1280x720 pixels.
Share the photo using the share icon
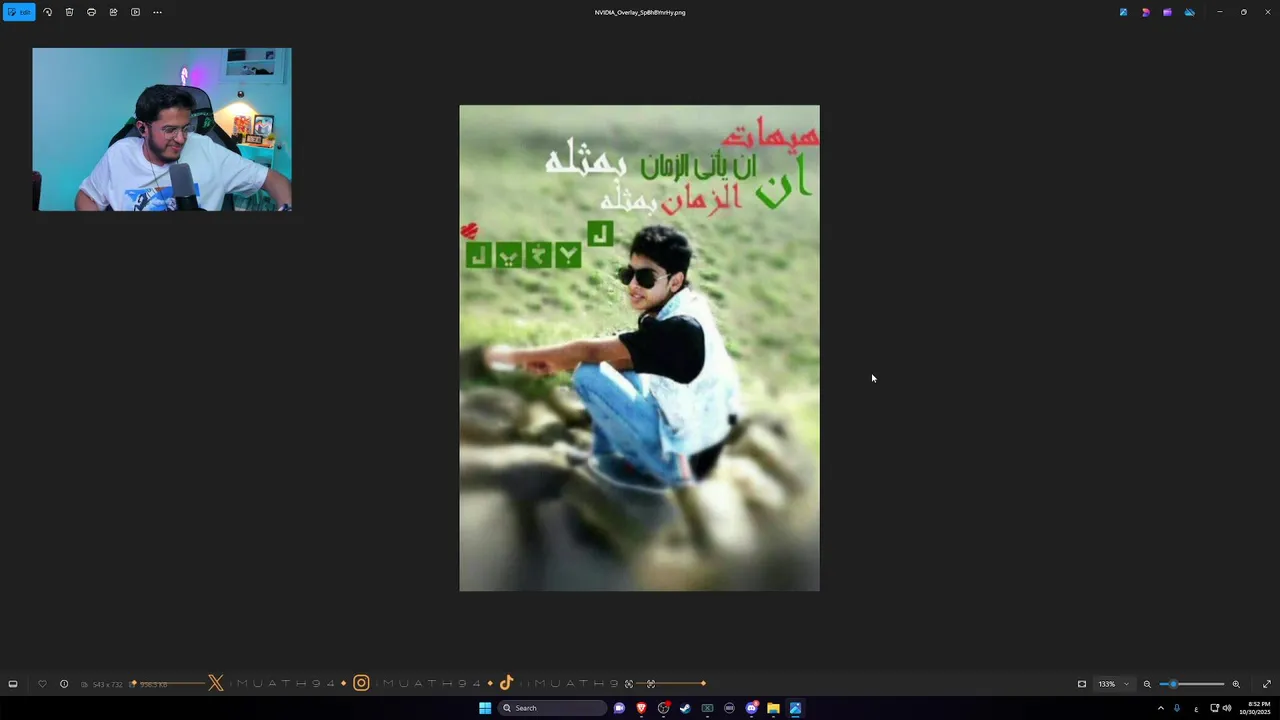click(x=113, y=12)
